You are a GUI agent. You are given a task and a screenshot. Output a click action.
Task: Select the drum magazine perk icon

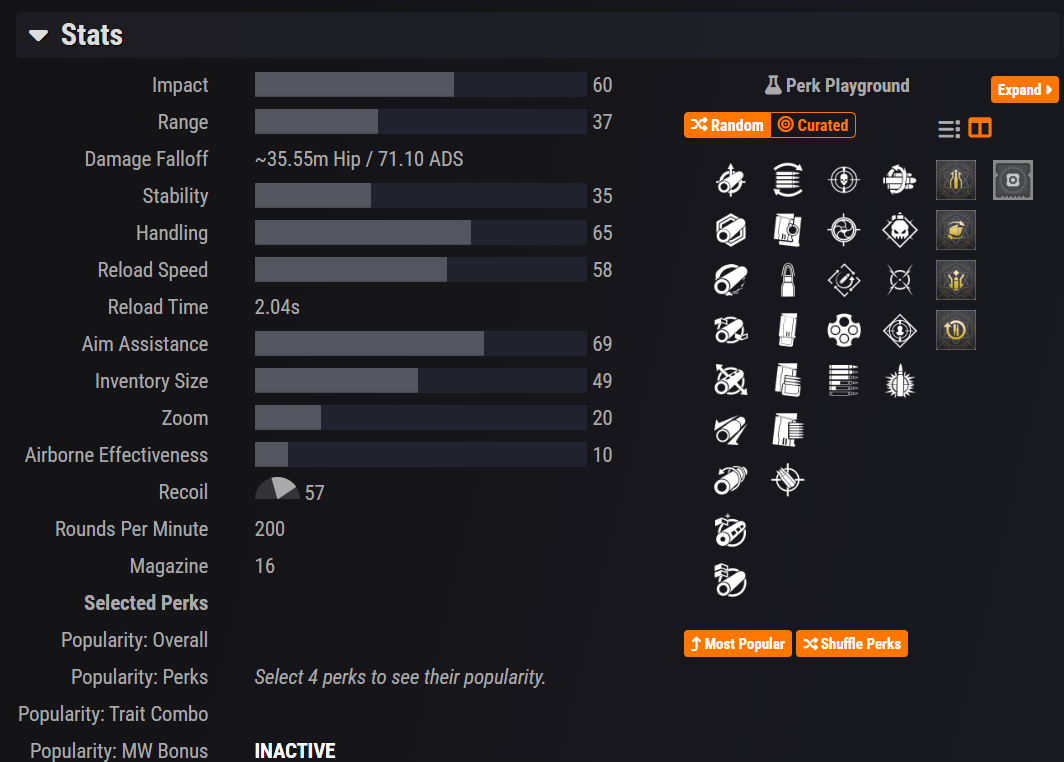pyautogui.click(x=844, y=330)
